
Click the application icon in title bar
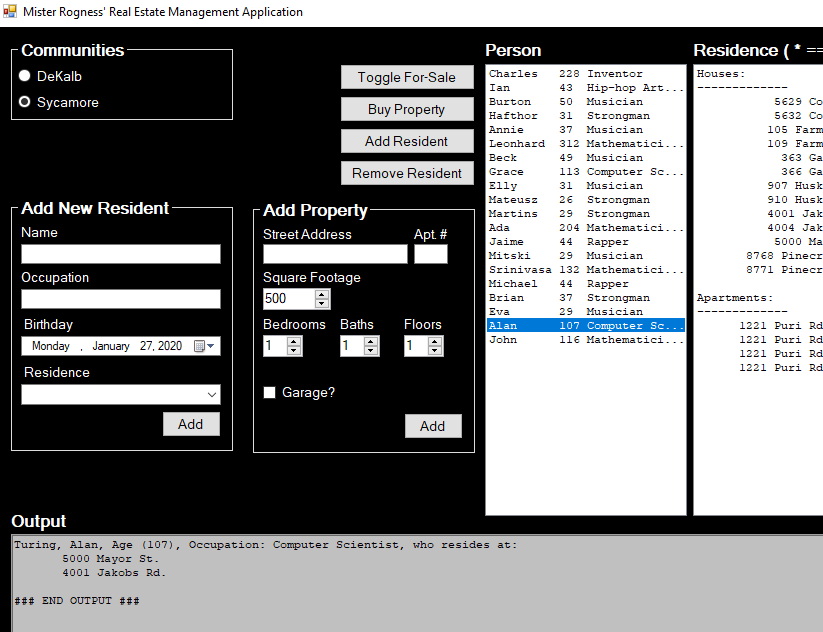click(10, 12)
